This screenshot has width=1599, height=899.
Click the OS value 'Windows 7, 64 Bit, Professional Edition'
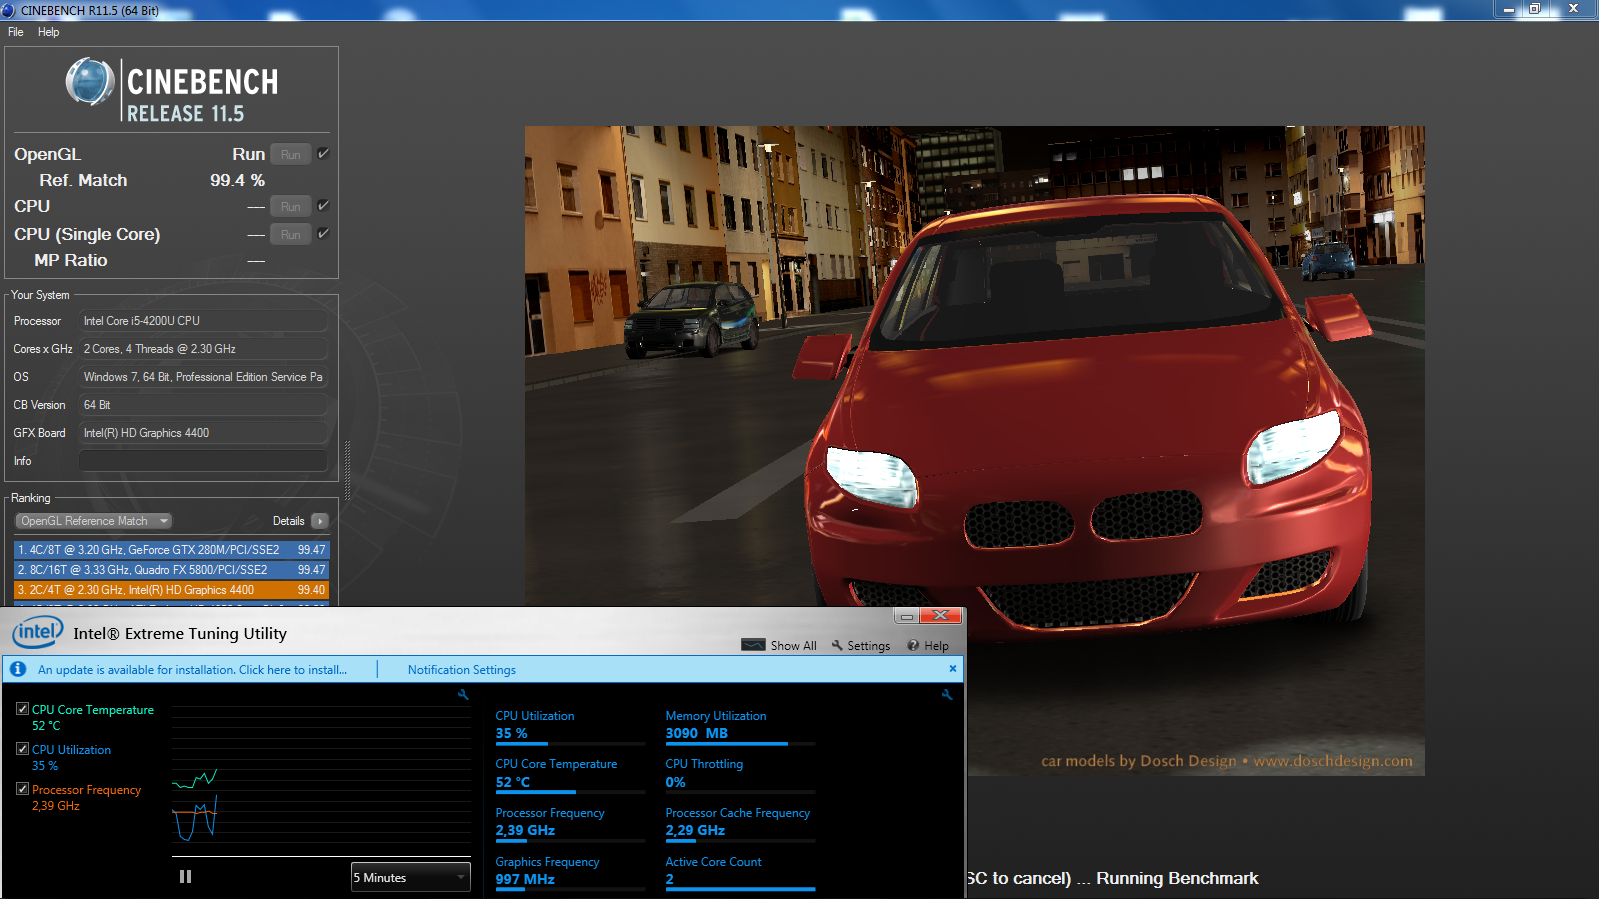click(x=203, y=377)
